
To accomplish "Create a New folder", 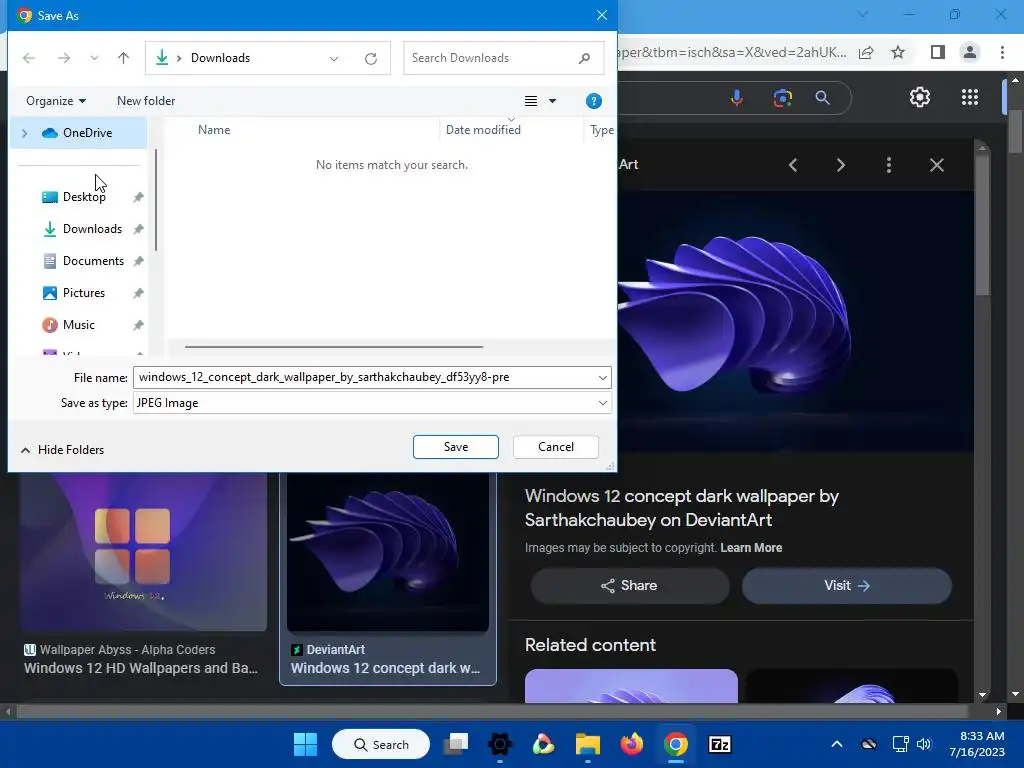I will [146, 101].
